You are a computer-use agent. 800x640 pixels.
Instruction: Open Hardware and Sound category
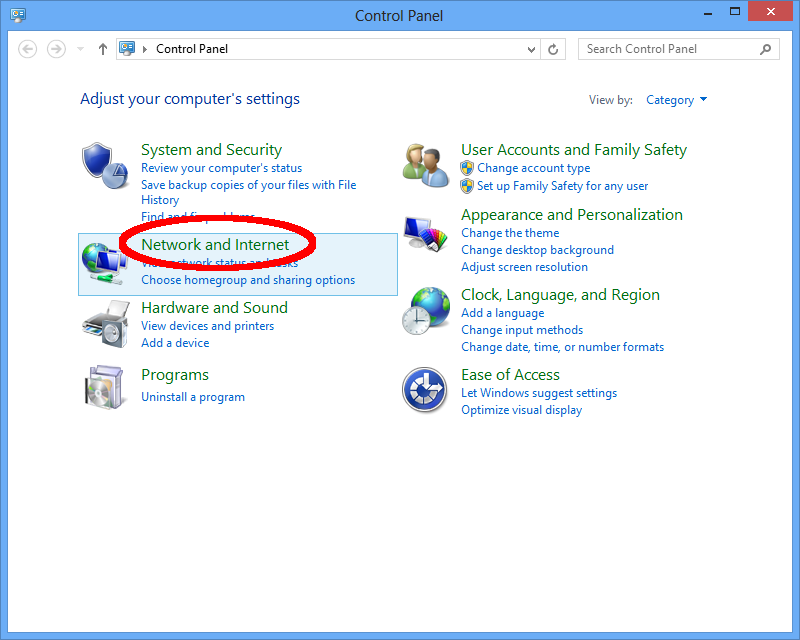214,308
